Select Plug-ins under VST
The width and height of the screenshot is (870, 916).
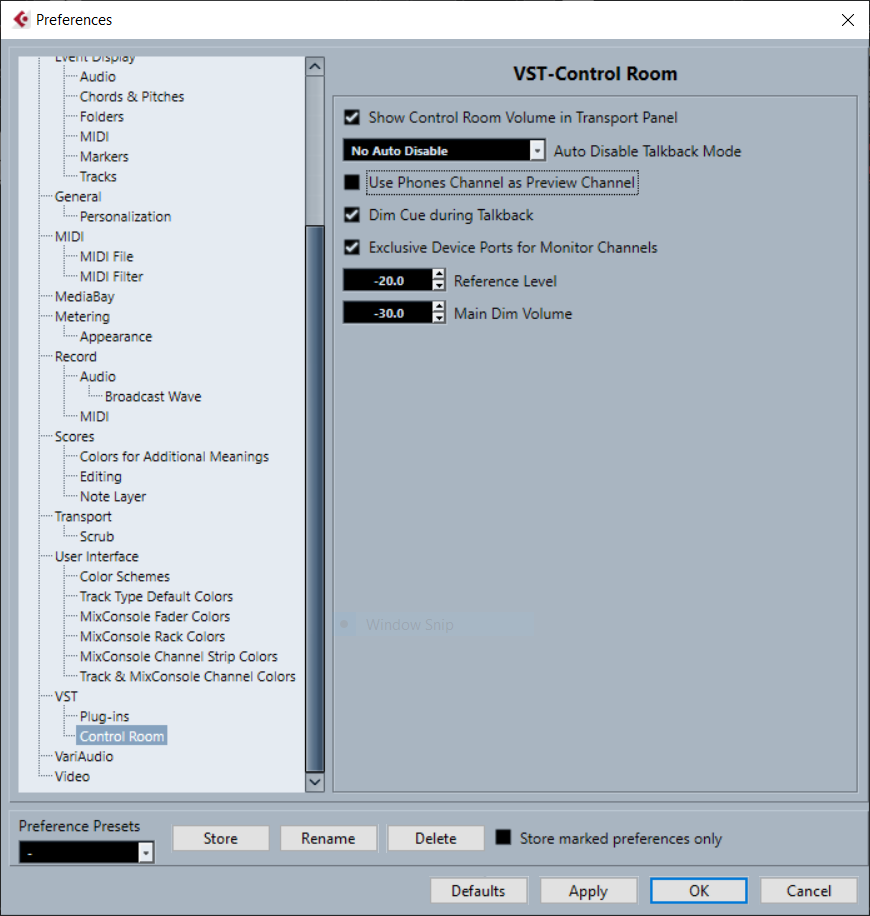point(105,716)
